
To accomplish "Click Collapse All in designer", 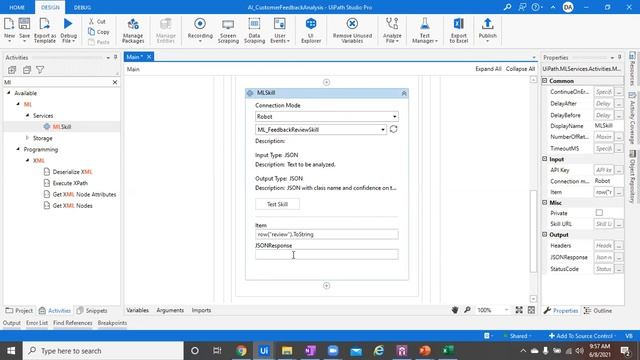I will (520, 69).
